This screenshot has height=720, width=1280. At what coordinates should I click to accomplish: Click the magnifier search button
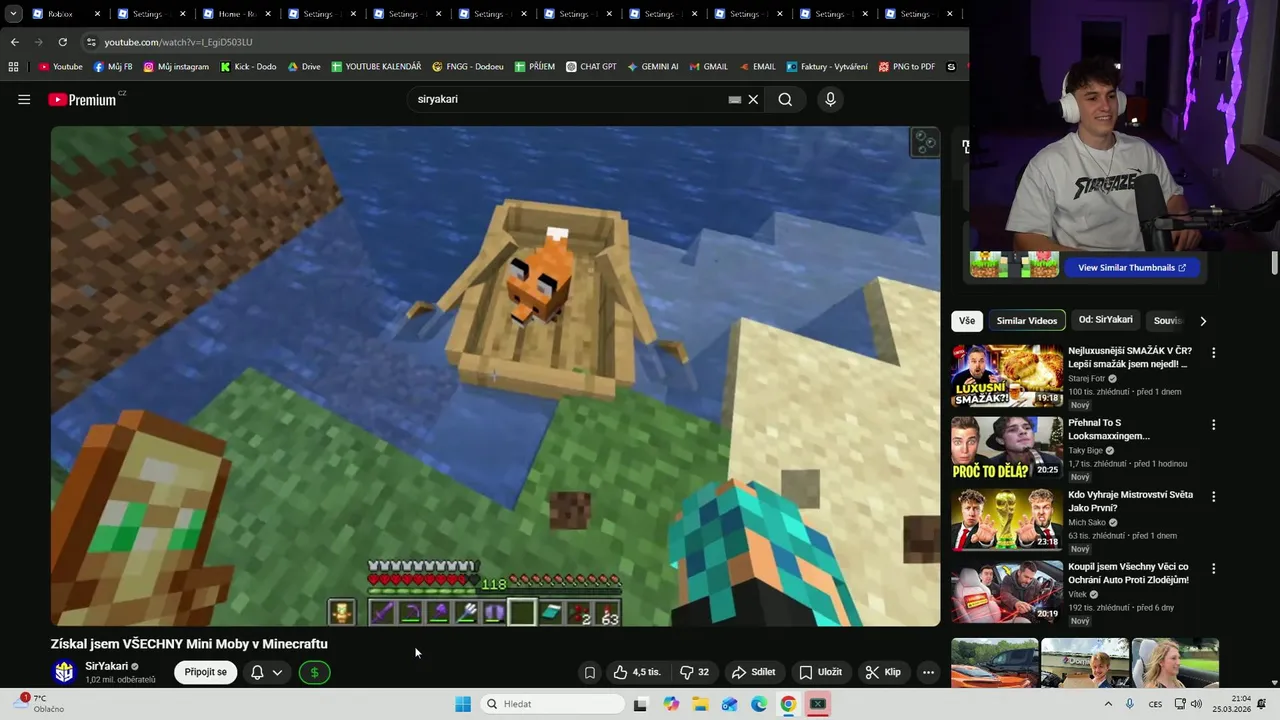[785, 99]
